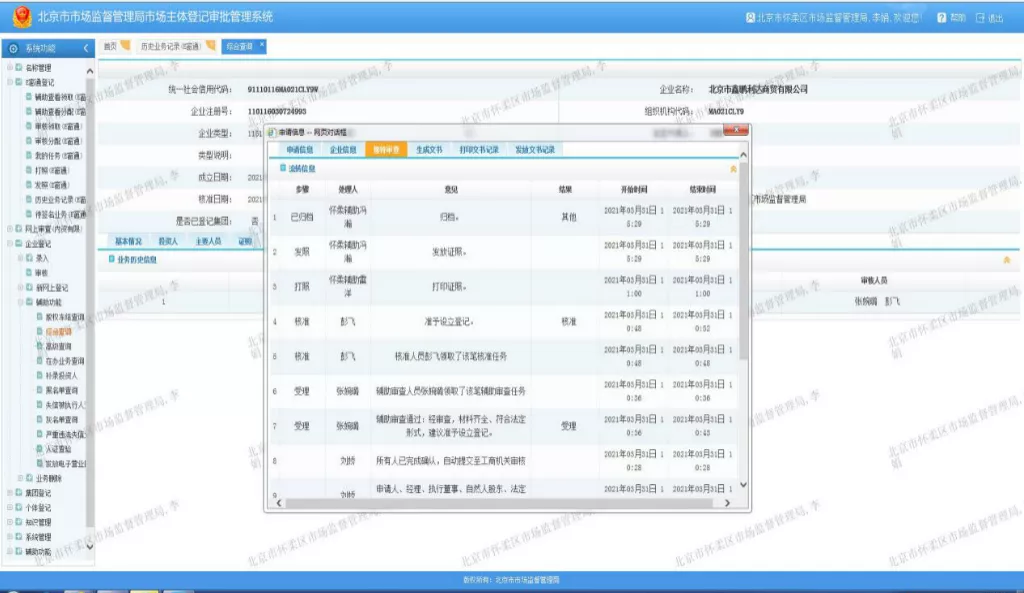Select the 投资人 tab behind the dialog
This screenshot has width=1024, height=593.
(168, 241)
